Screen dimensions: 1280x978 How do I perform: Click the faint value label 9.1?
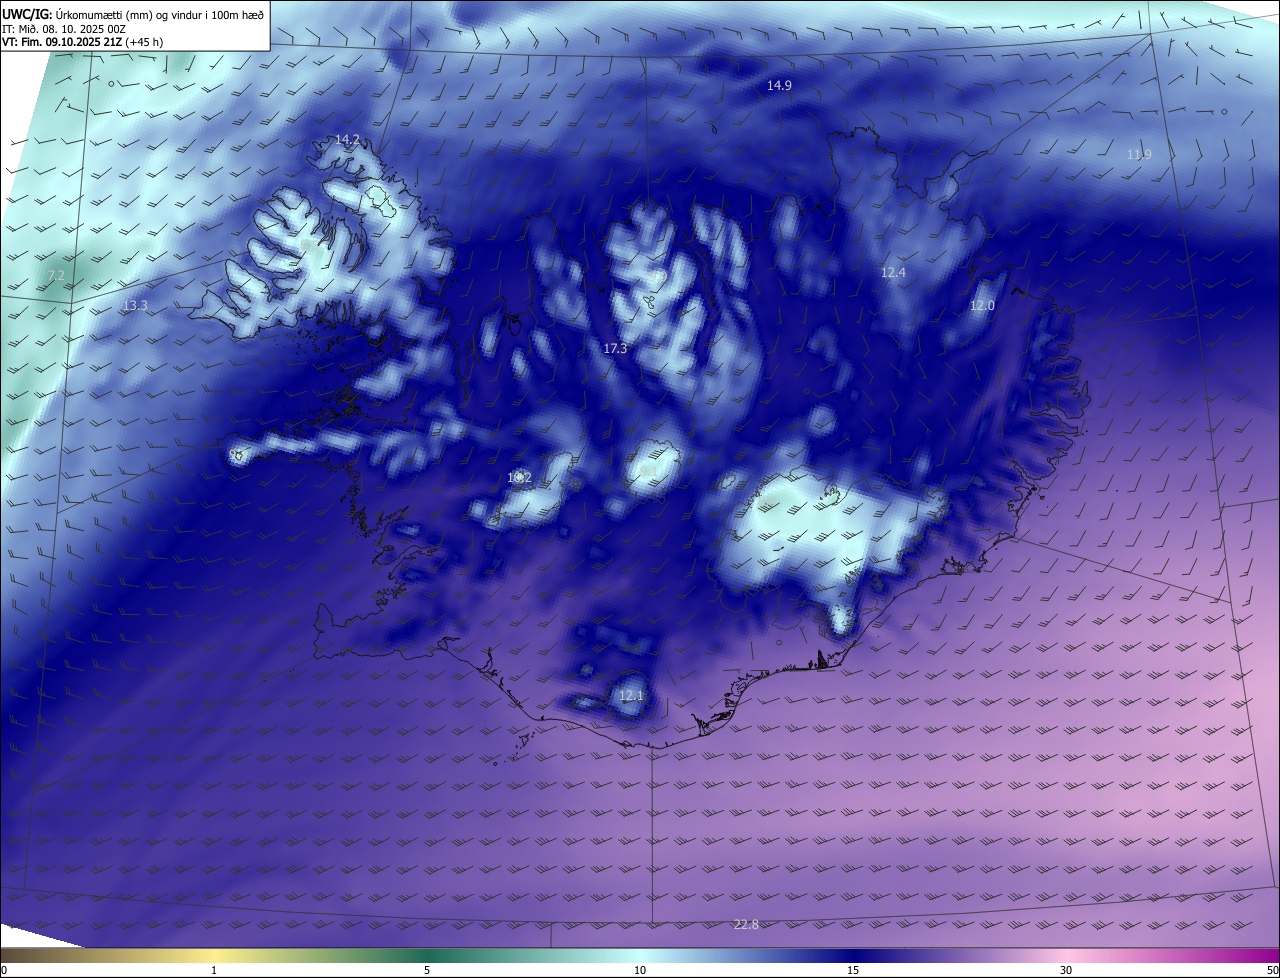point(649,471)
